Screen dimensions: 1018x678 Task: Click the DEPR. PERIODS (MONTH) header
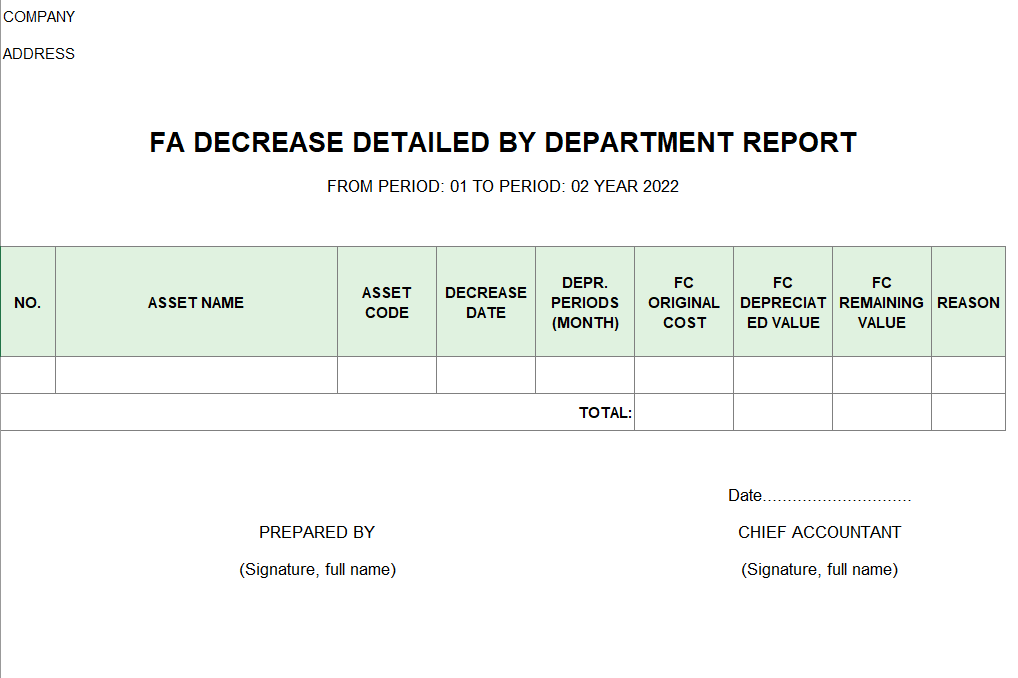(x=585, y=303)
